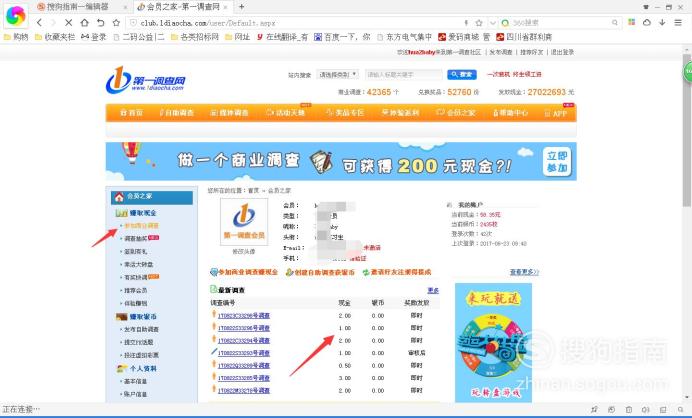Open 幸运大转盘 in the sidebar
692x418 pixels.
tap(139, 264)
